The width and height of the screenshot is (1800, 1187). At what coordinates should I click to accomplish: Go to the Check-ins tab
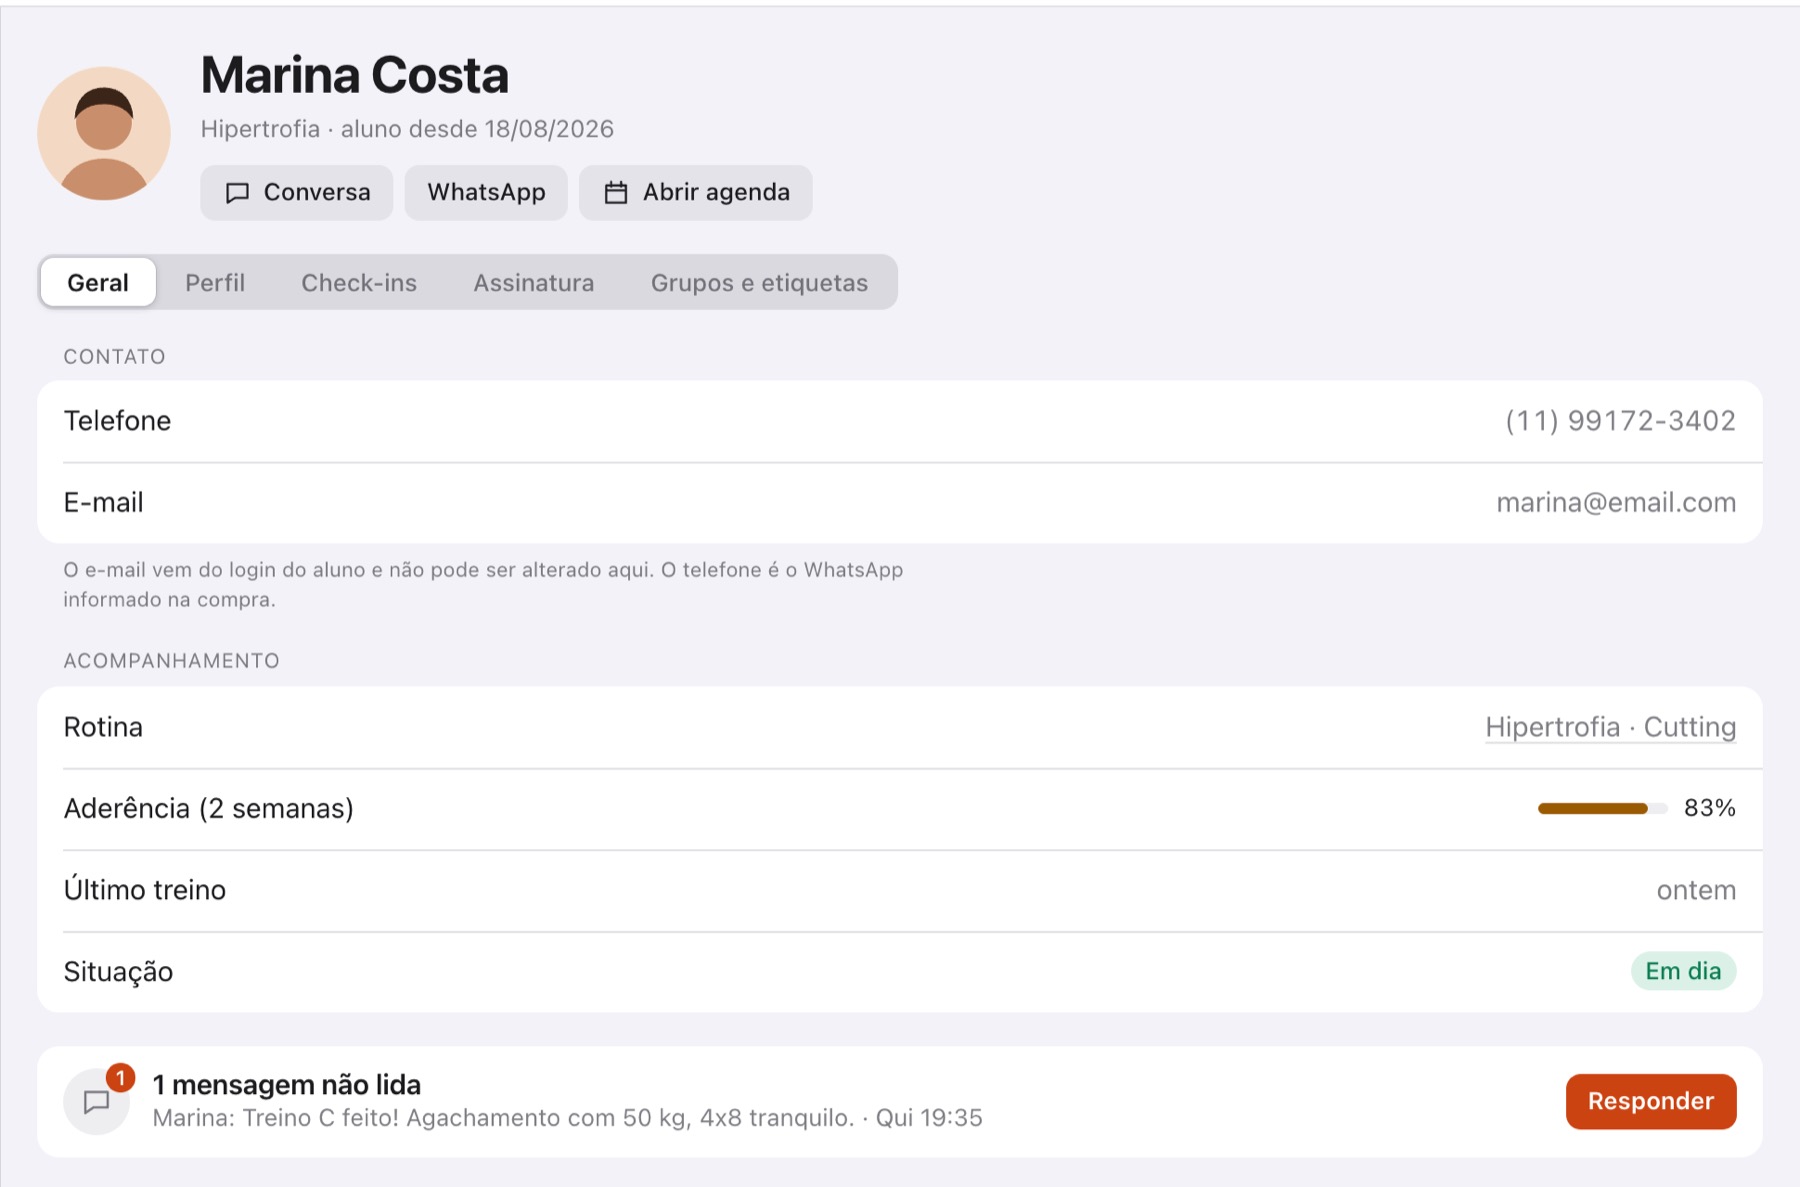point(359,283)
